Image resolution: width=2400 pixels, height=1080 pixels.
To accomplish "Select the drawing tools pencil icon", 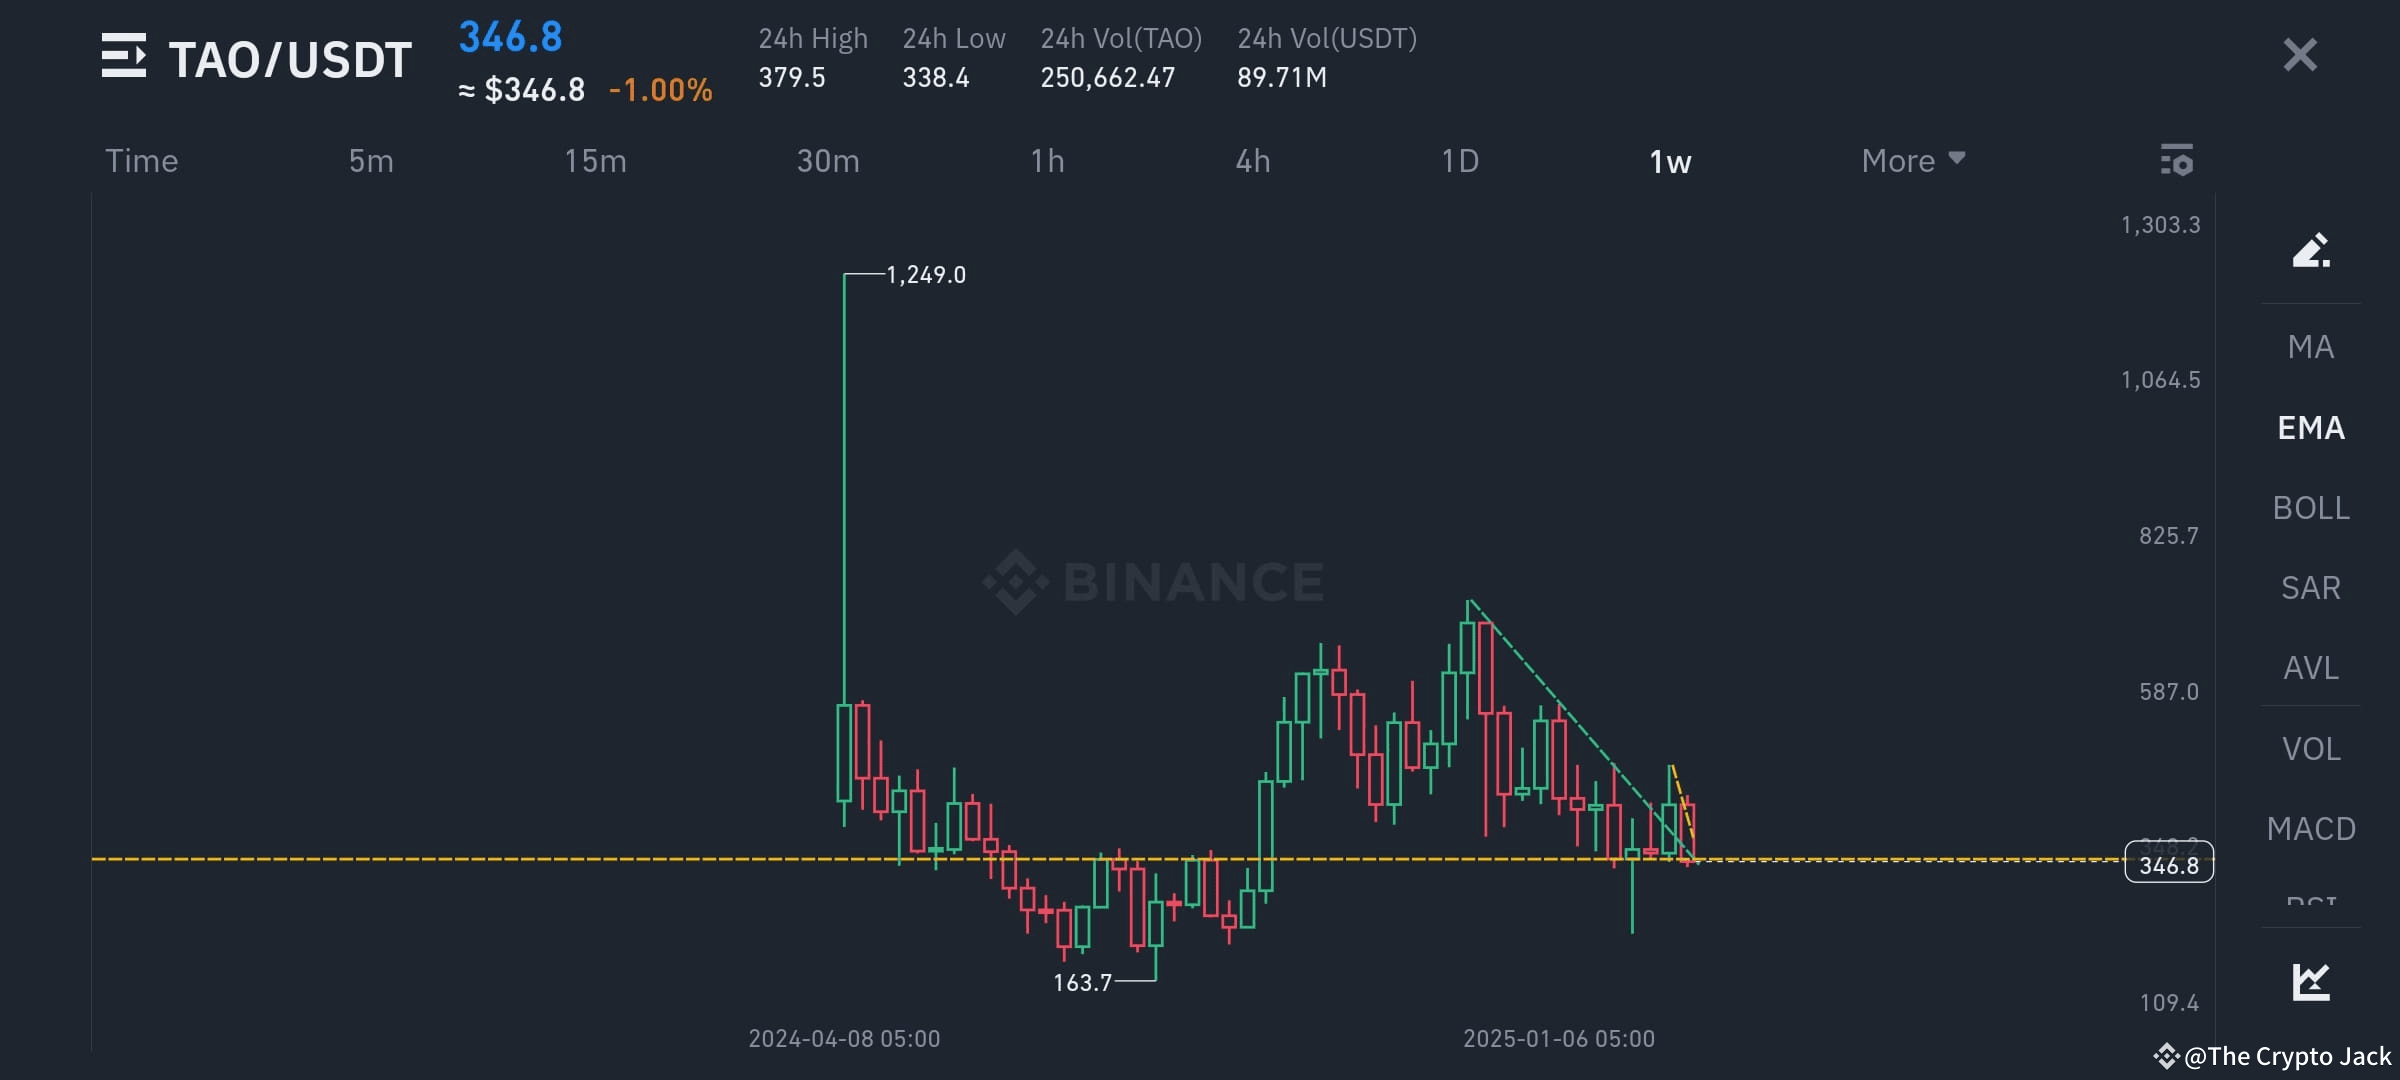I will tap(2311, 252).
